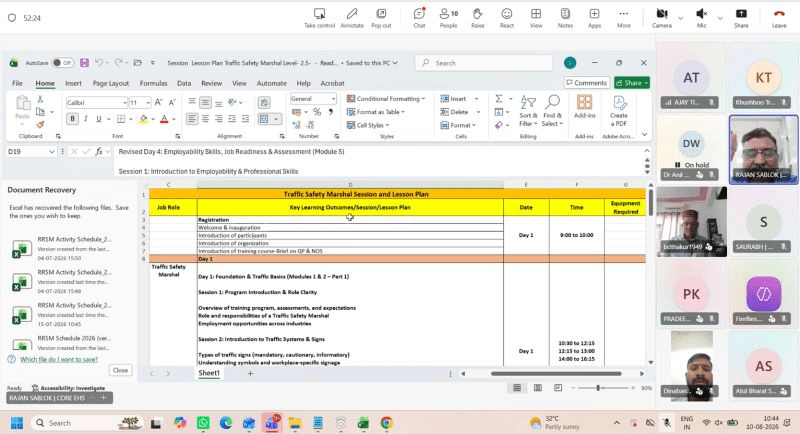Open the font size 11 dropdown
This screenshot has width=800, height=434.
(x=148, y=103)
